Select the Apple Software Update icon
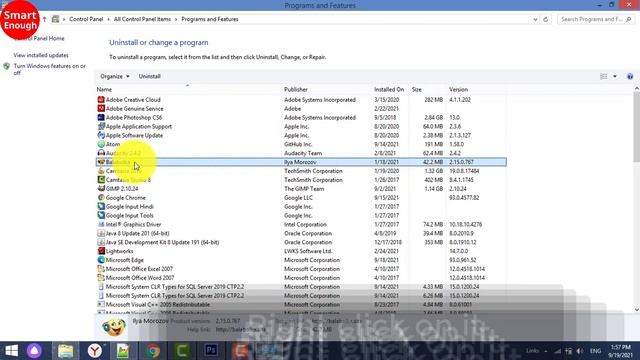The image size is (640, 360). pyautogui.click(x=101, y=136)
